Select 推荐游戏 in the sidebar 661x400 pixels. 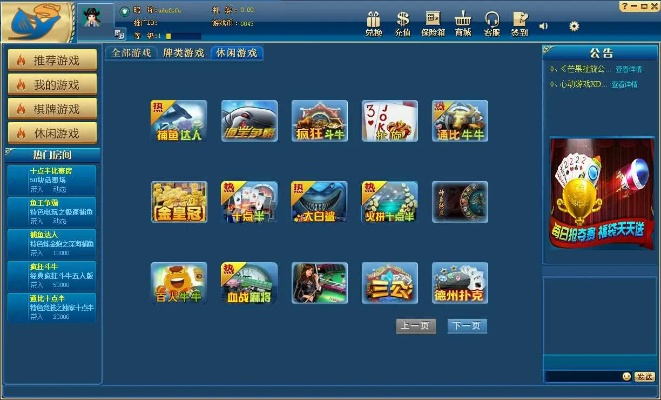50,61
